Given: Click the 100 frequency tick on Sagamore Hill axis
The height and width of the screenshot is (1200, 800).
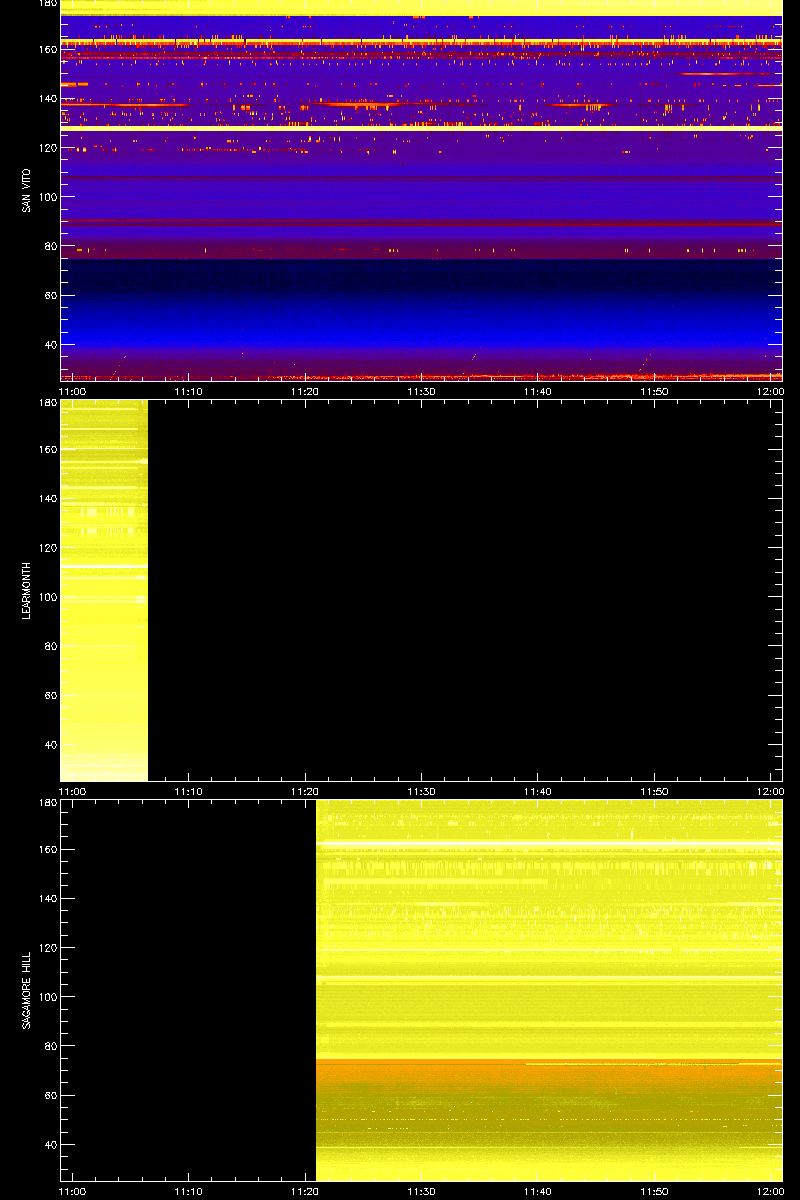Looking at the screenshot, I should tap(47, 997).
